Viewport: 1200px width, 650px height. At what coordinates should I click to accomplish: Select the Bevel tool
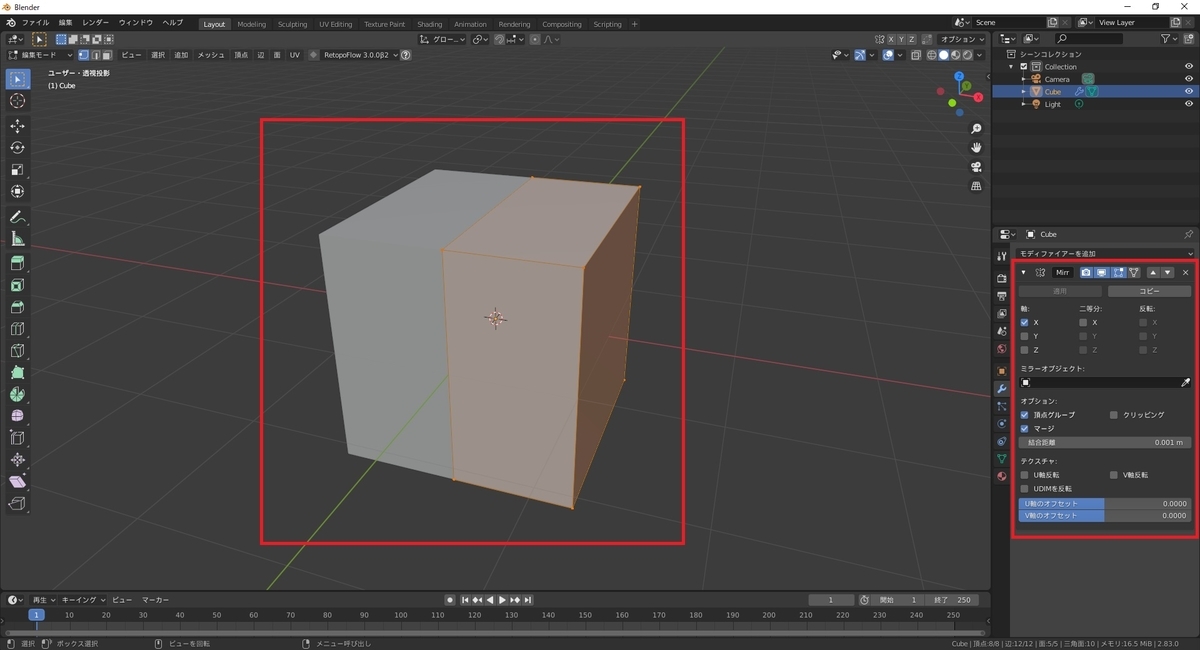click(17, 307)
